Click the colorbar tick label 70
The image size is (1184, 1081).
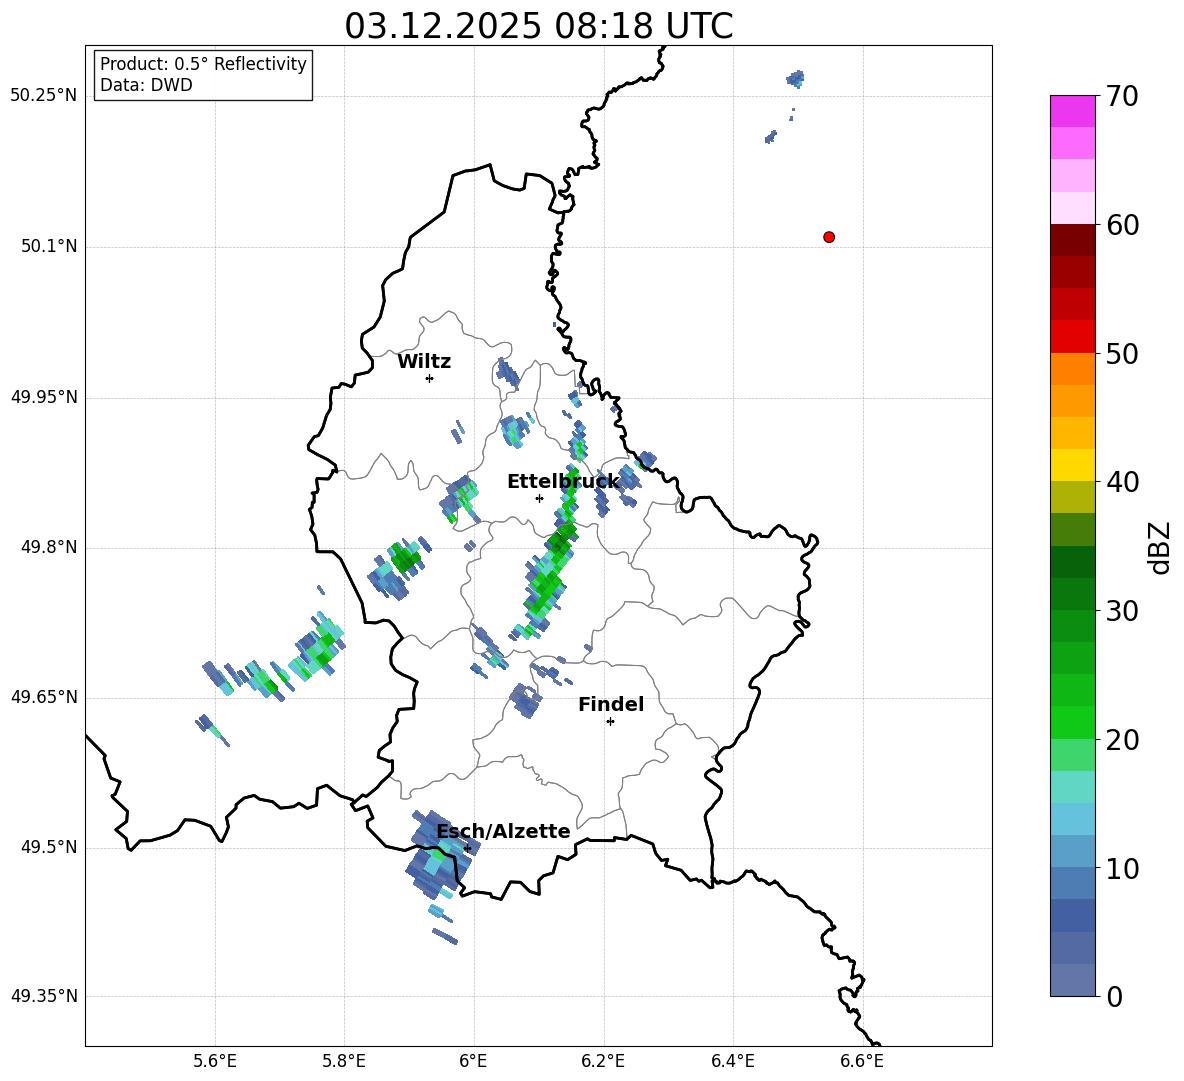(1122, 97)
